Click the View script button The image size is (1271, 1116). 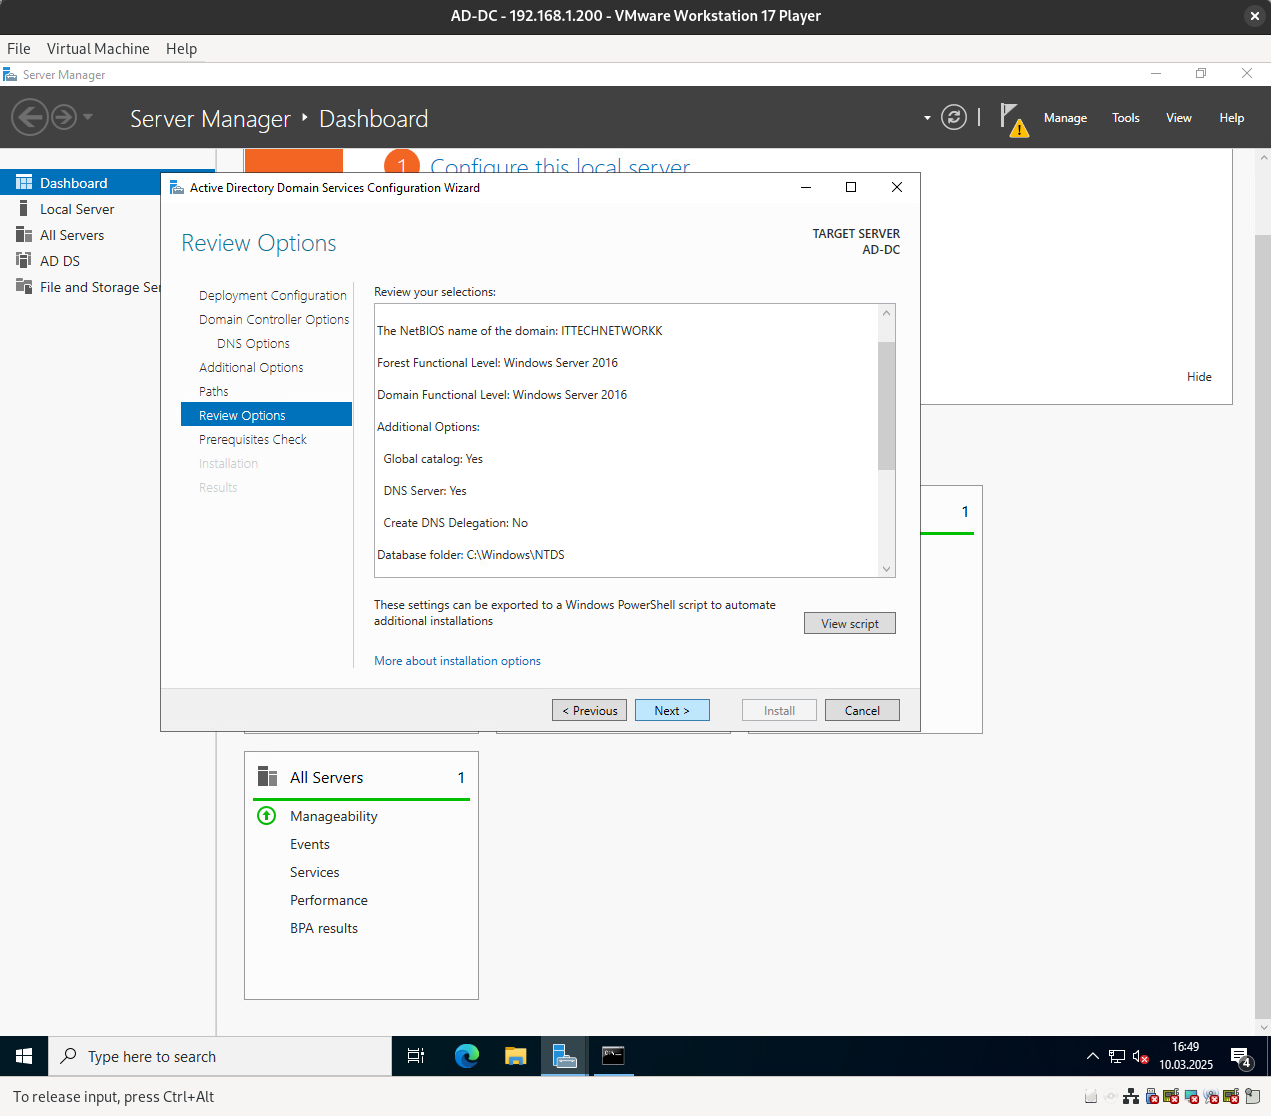tap(849, 623)
